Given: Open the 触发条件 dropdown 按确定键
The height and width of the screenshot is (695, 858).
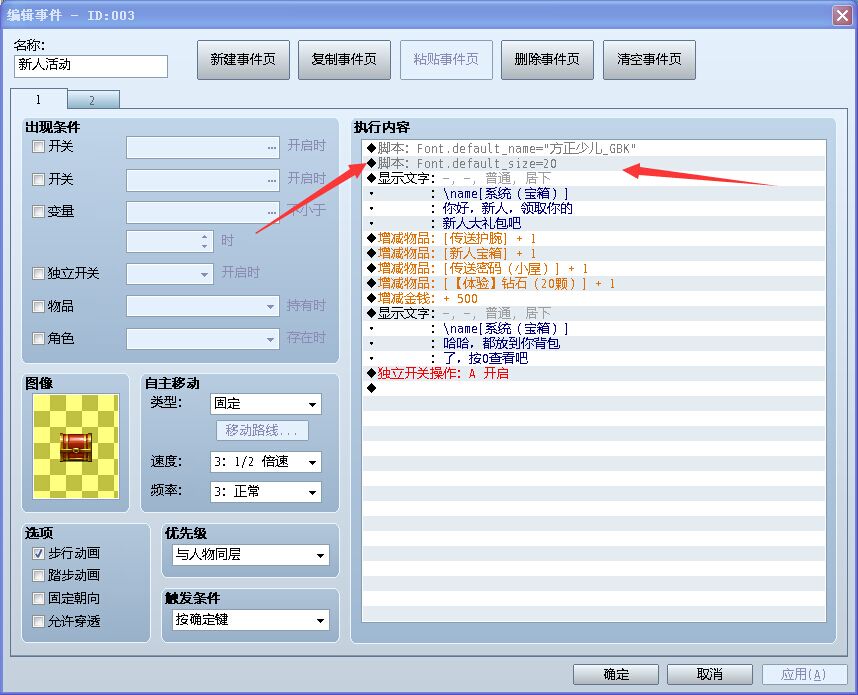Looking at the screenshot, I should pos(251,620).
